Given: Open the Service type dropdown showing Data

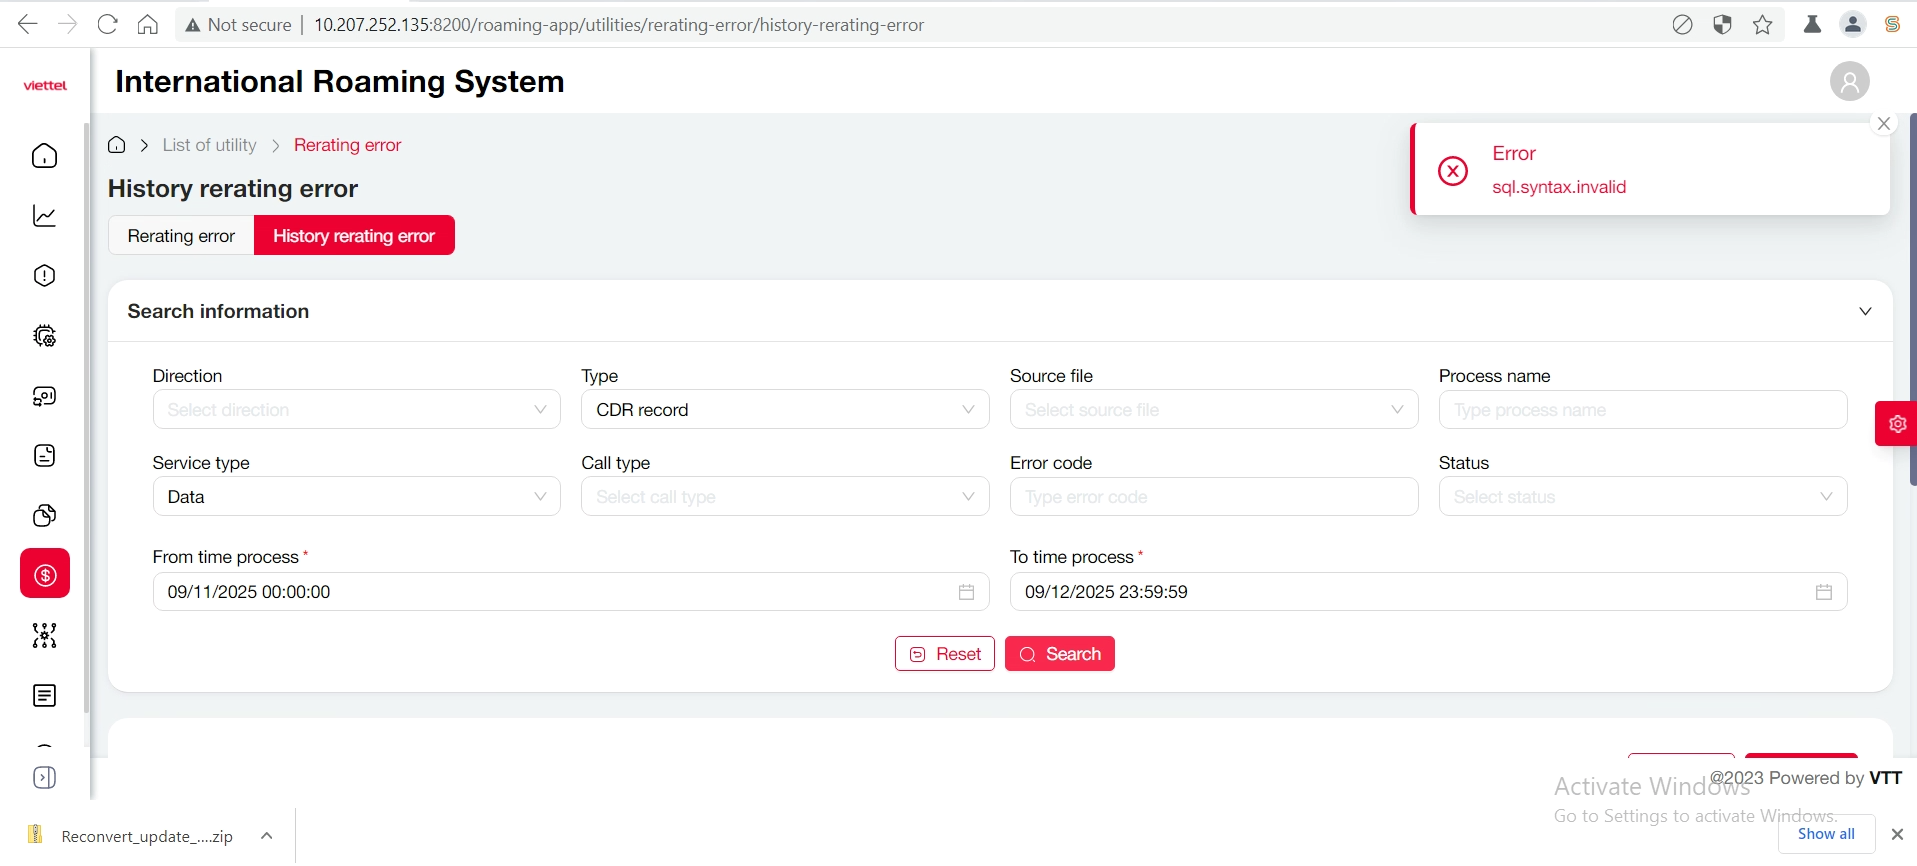Looking at the screenshot, I should (x=356, y=497).
